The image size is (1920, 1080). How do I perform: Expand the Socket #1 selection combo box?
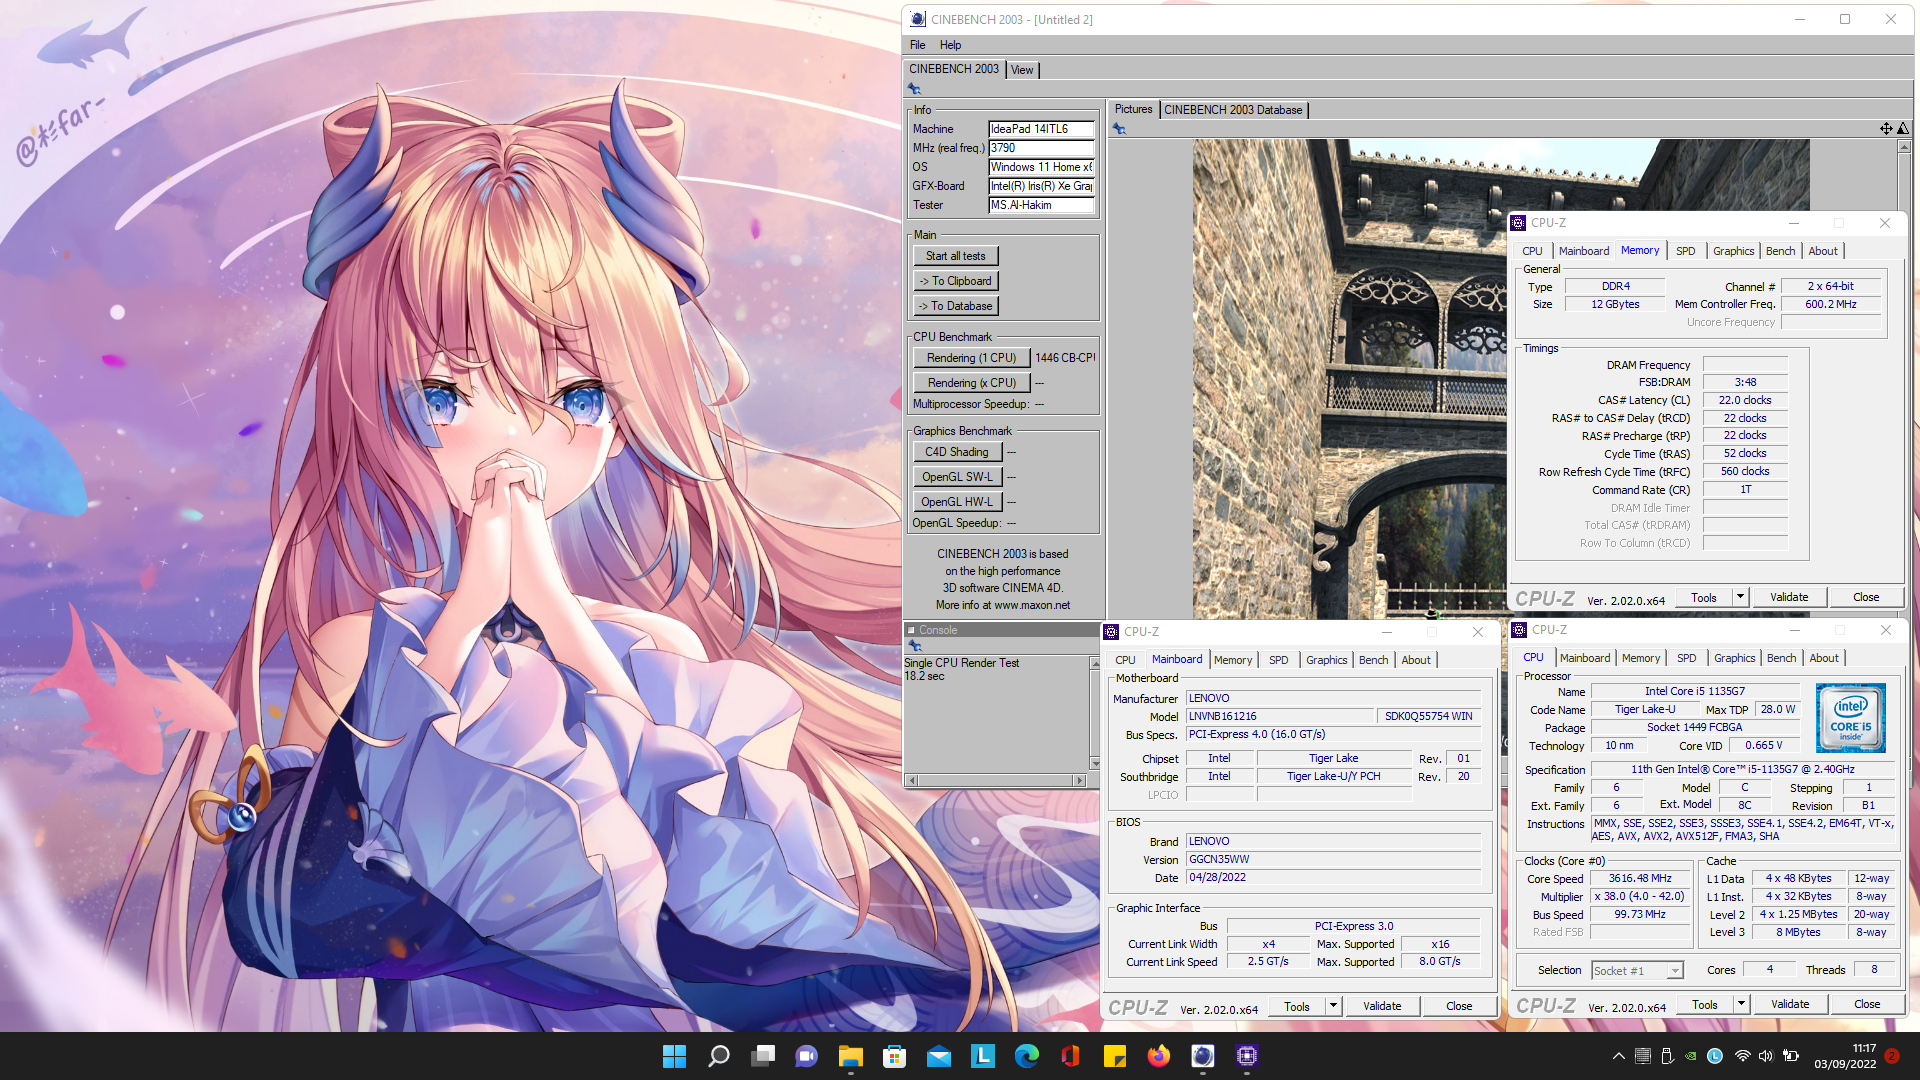click(1675, 971)
